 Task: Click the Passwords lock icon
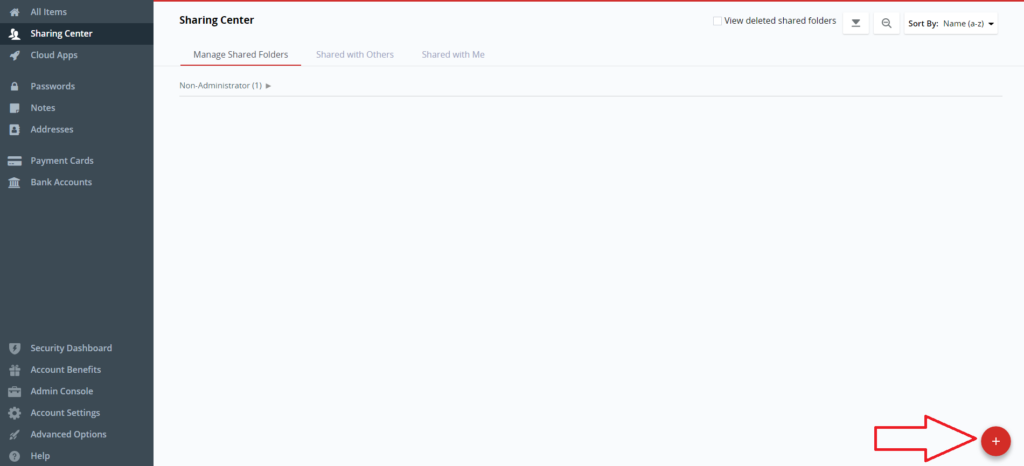[x=14, y=86]
